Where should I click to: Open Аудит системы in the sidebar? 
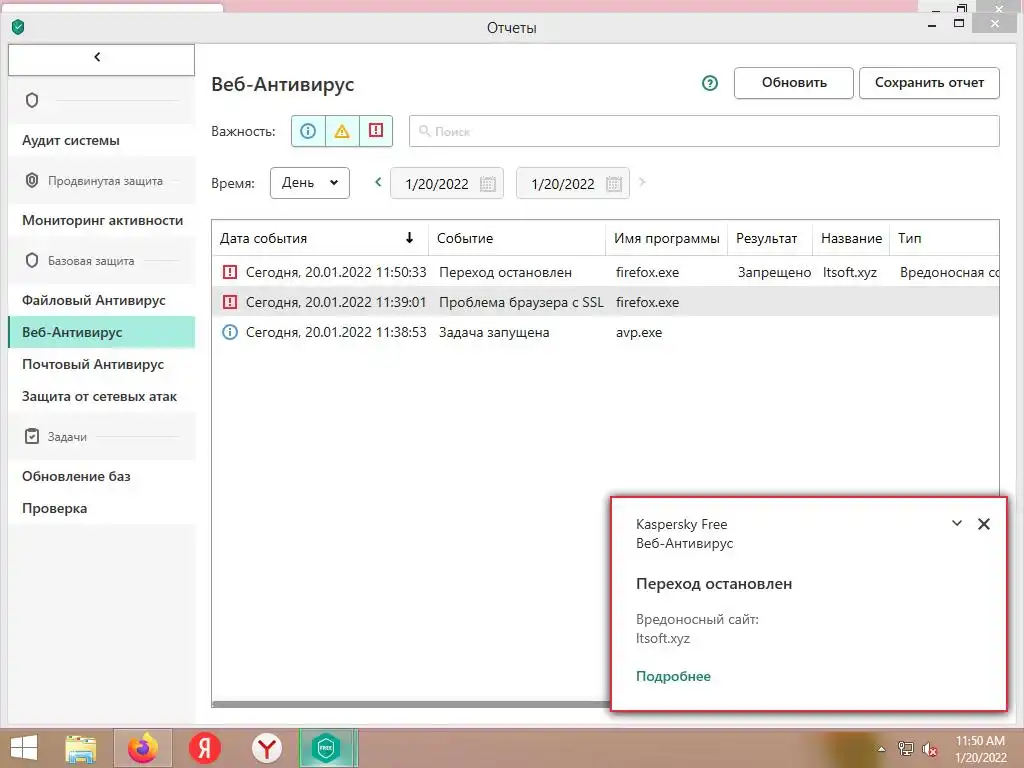(101, 140)
